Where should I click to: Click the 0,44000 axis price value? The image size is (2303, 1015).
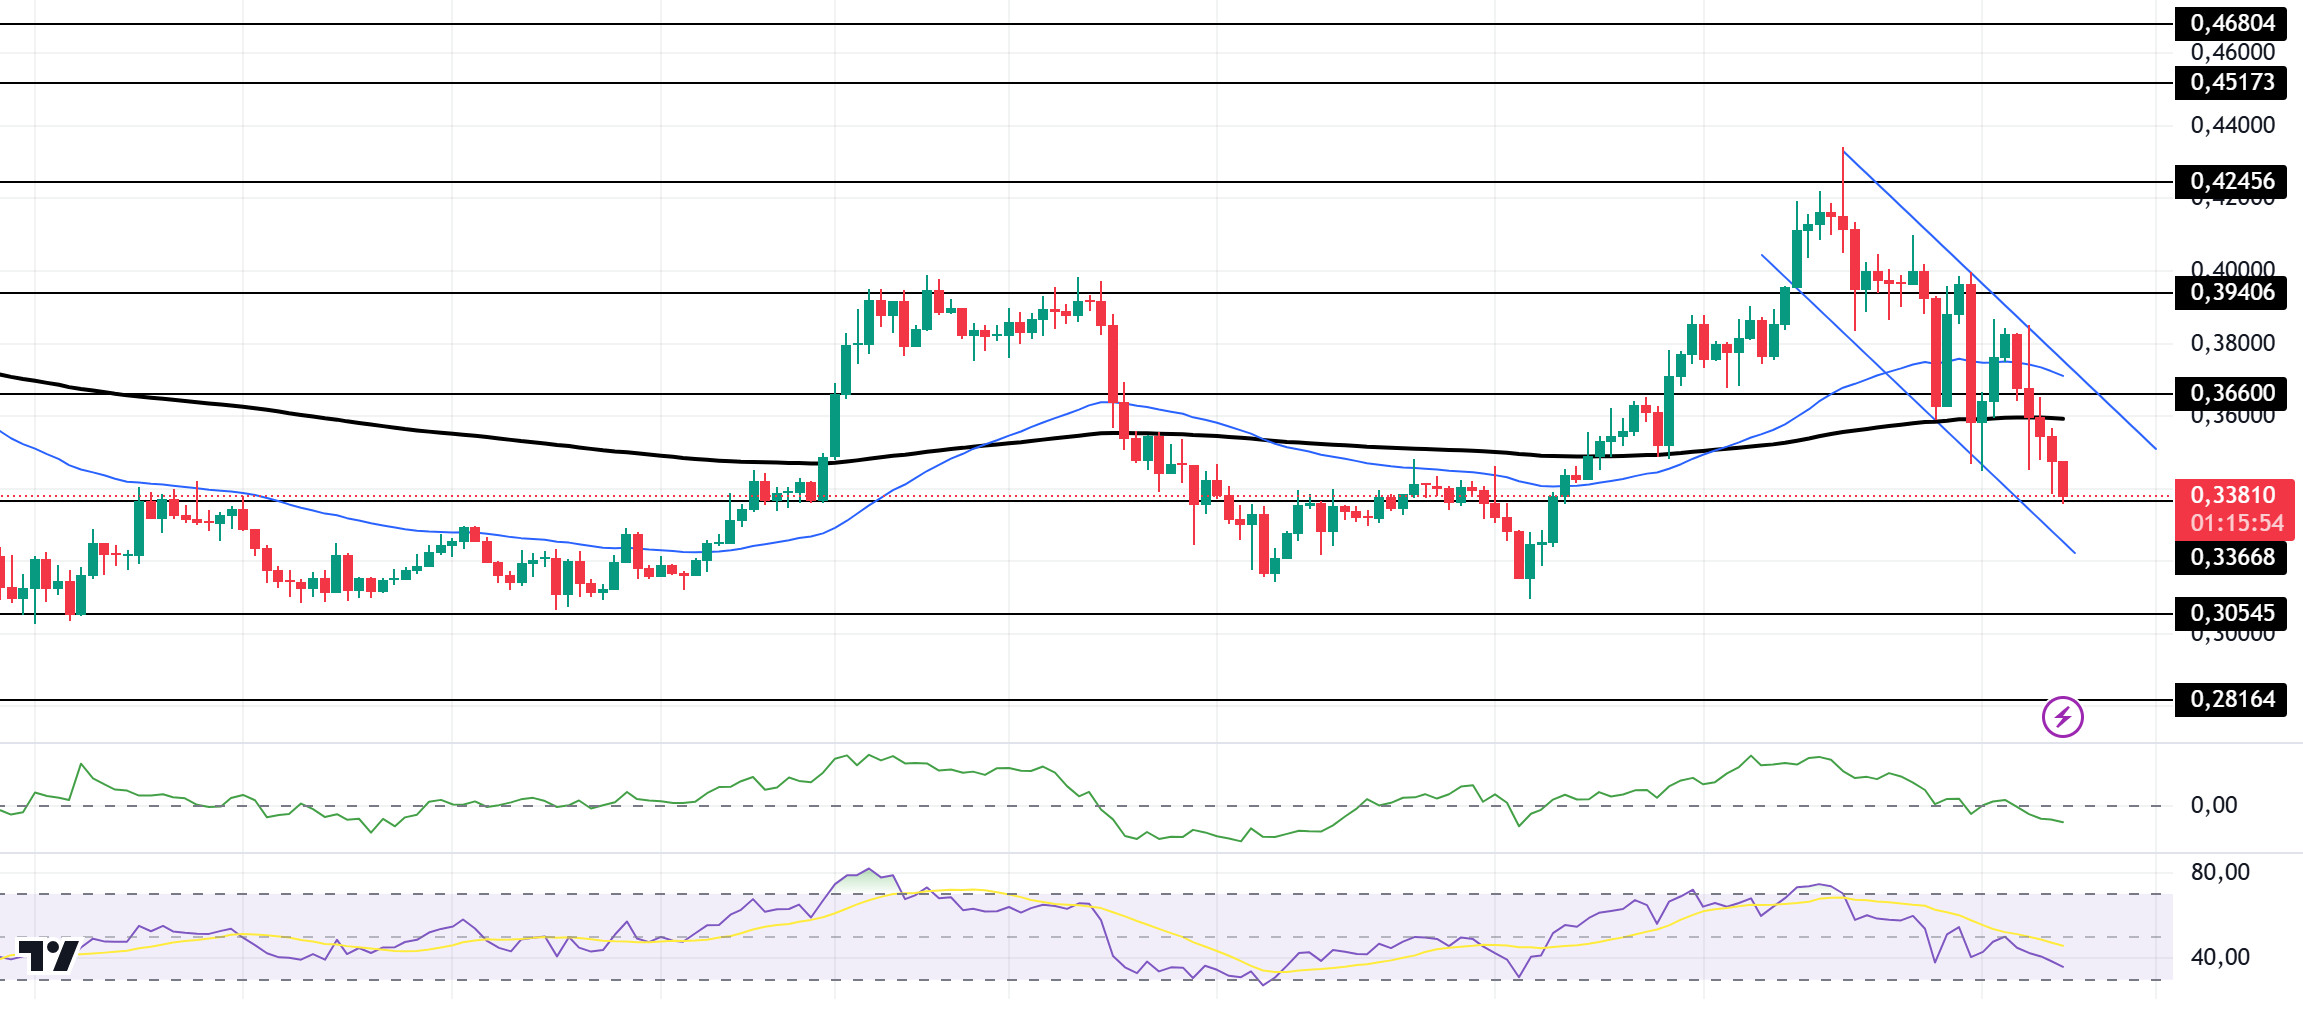[x=2232, y=125]
